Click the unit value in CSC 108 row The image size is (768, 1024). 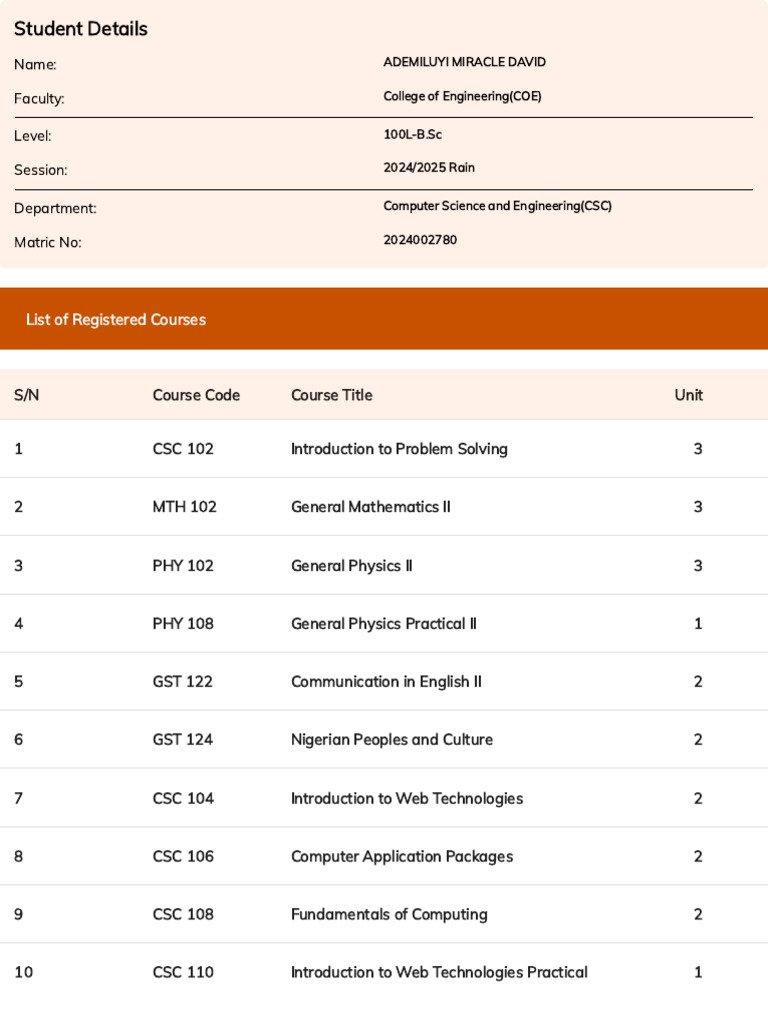tap(698, 914)
